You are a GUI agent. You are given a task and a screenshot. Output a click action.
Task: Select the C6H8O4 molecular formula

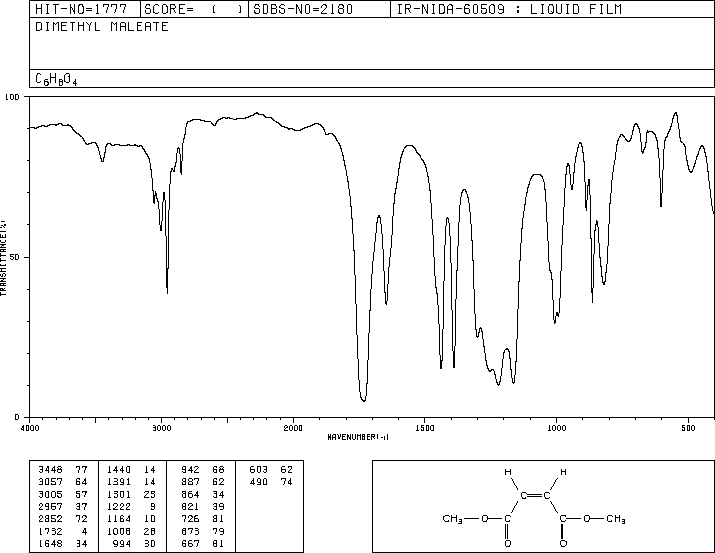[56, 79]
